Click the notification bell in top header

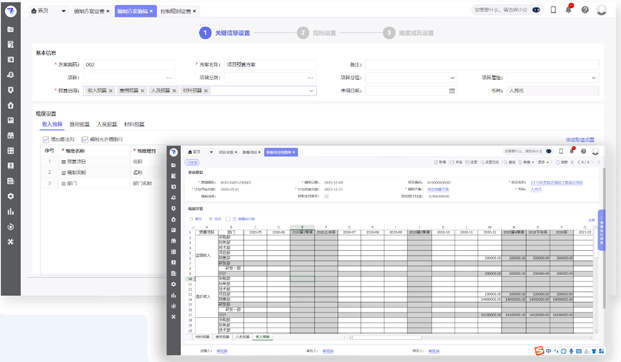[x=569, y=10]
